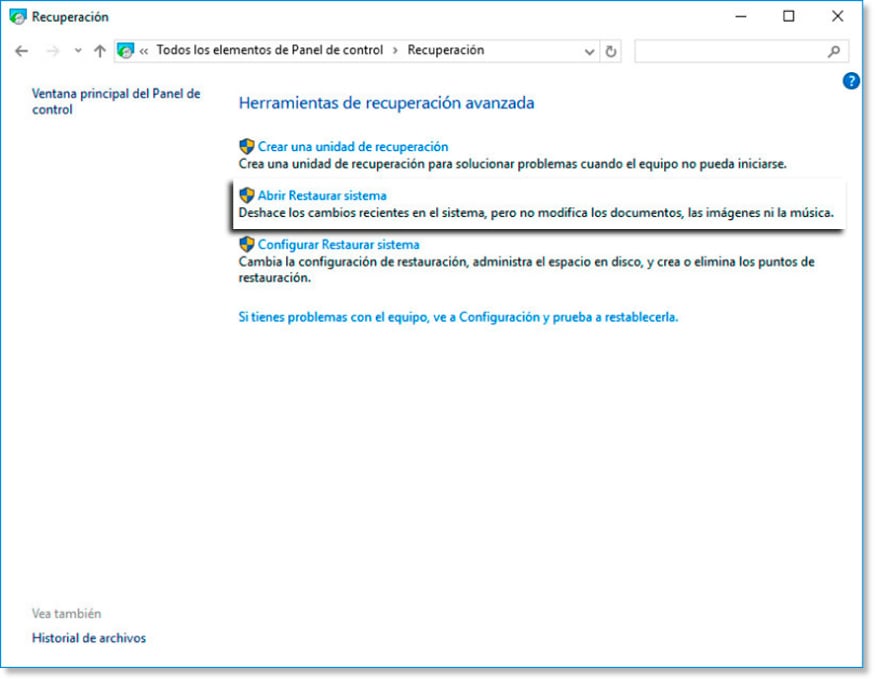The width and height of the screenshot is (875, 679).
Task: Click the double chevron in address bar
Action: [144, 51]
